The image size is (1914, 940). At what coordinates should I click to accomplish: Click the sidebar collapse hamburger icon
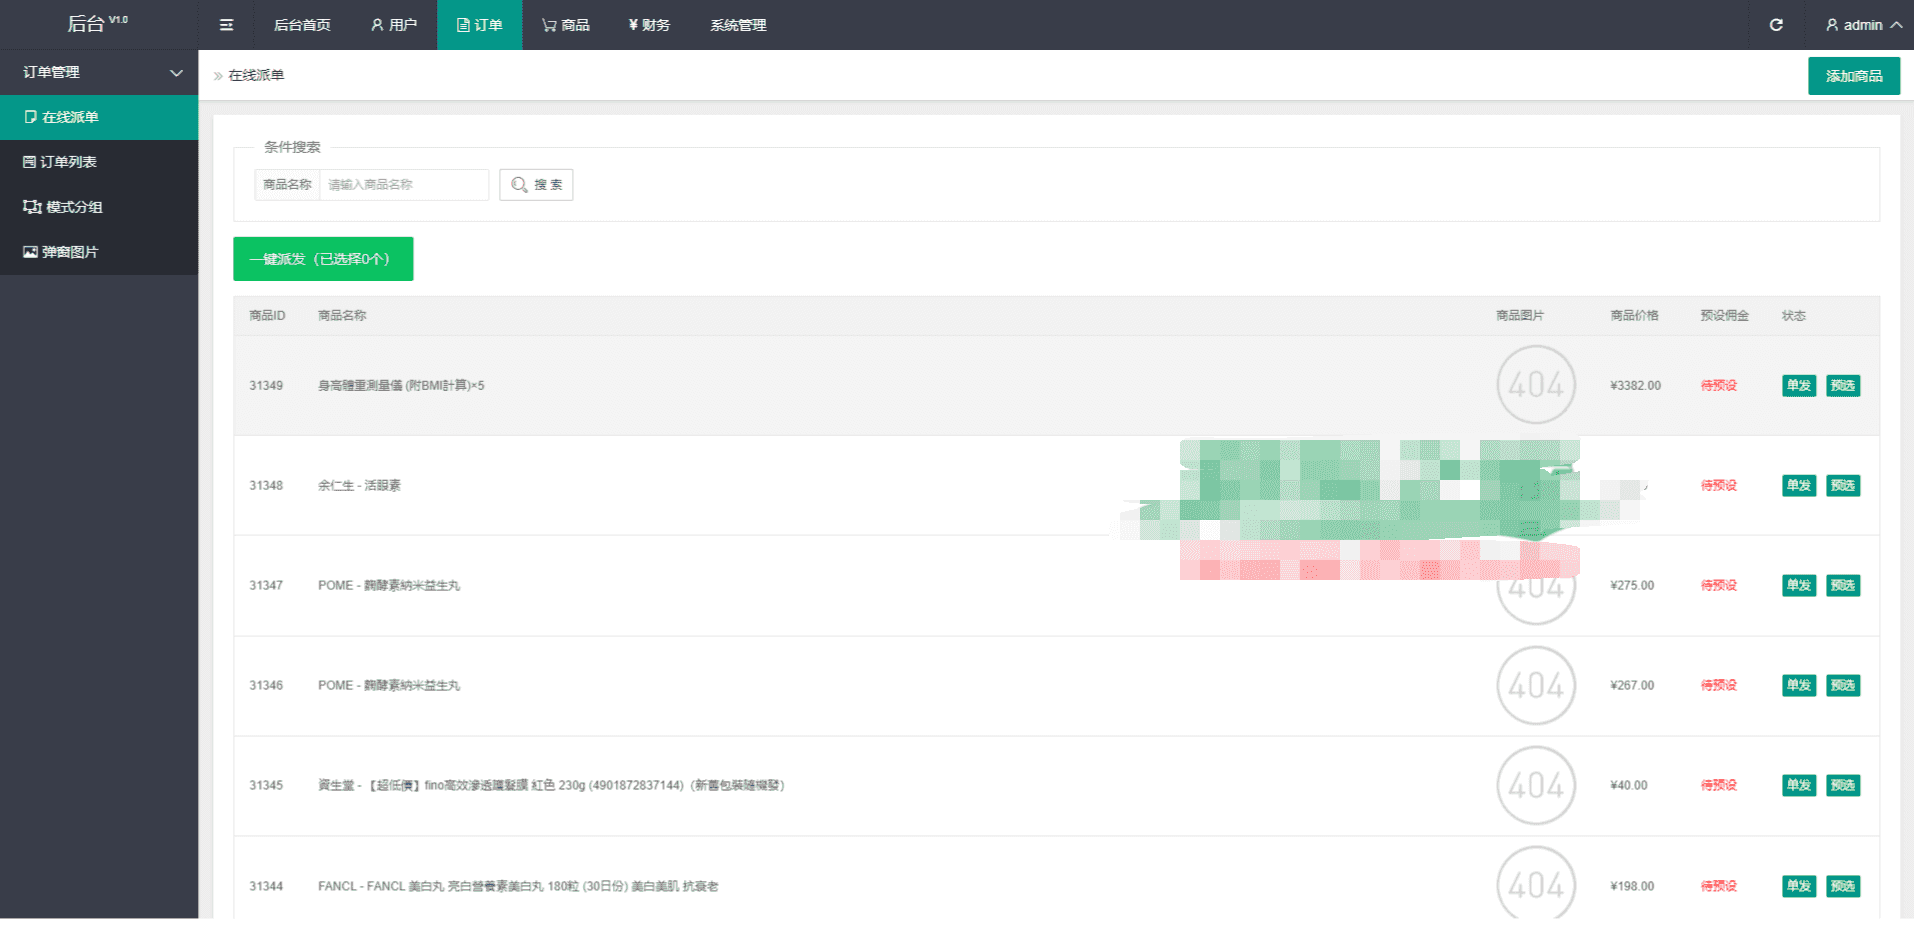(226, 25)
